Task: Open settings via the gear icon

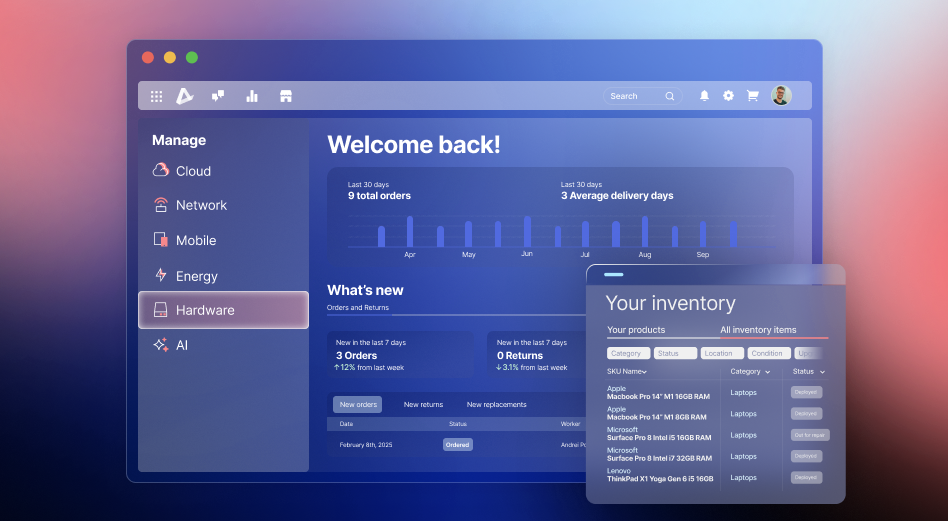Action: click(x=728, y=96)
